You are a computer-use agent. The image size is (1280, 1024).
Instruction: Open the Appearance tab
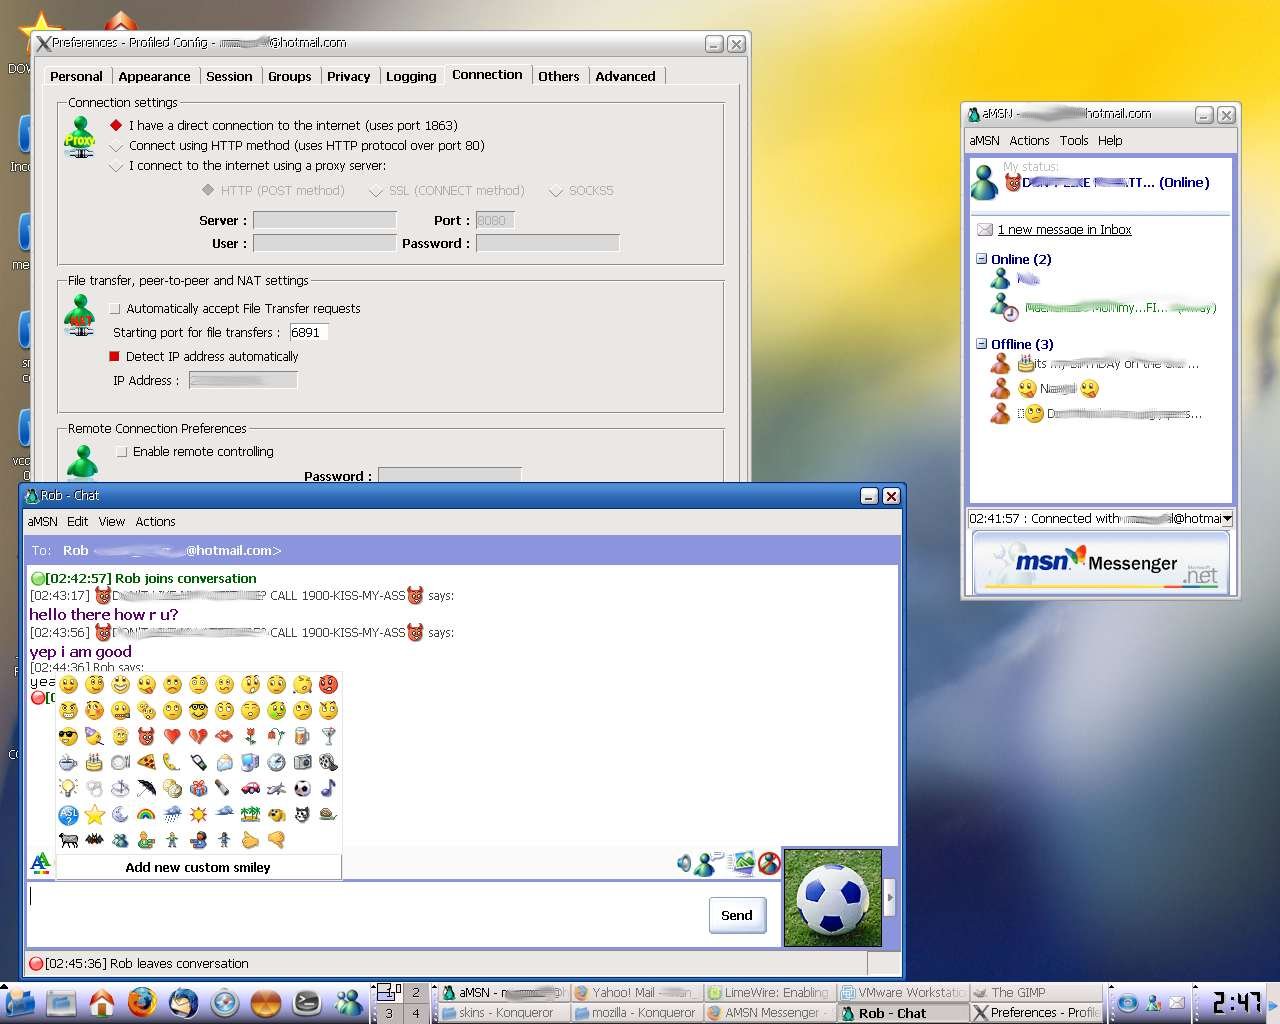pos(154,76)
